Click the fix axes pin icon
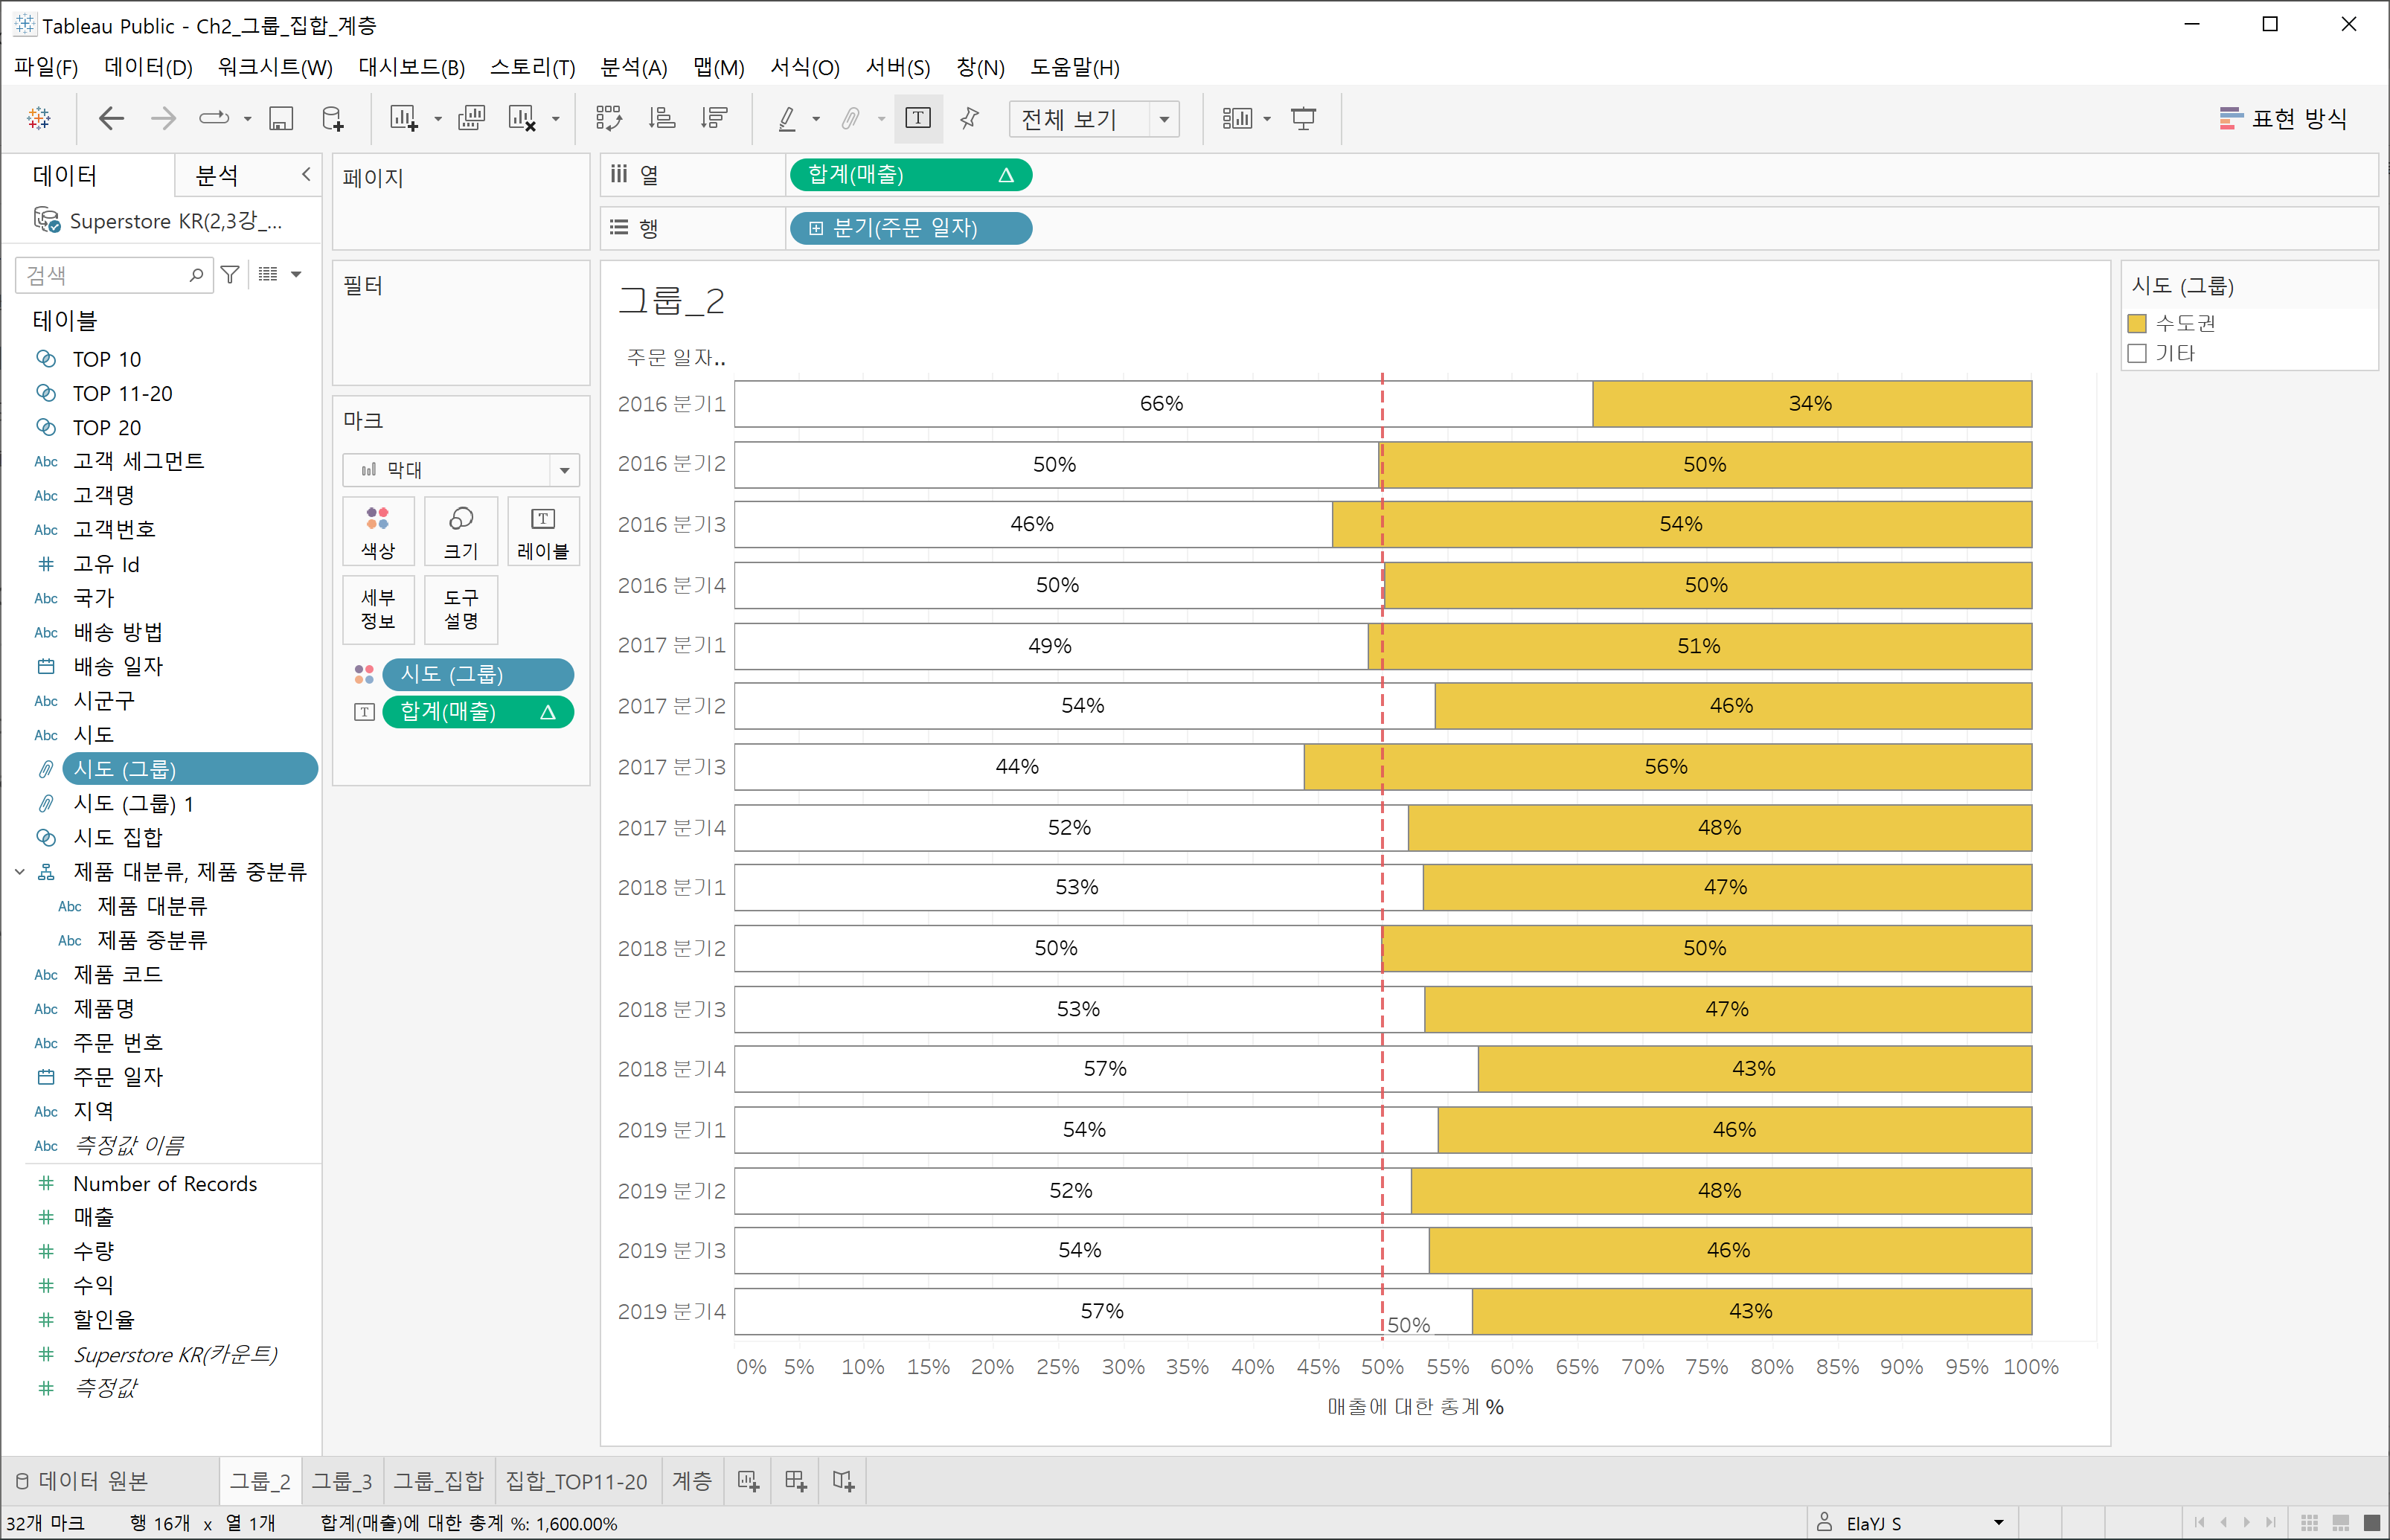The image size is (2390, 1540). pos(969,119)
